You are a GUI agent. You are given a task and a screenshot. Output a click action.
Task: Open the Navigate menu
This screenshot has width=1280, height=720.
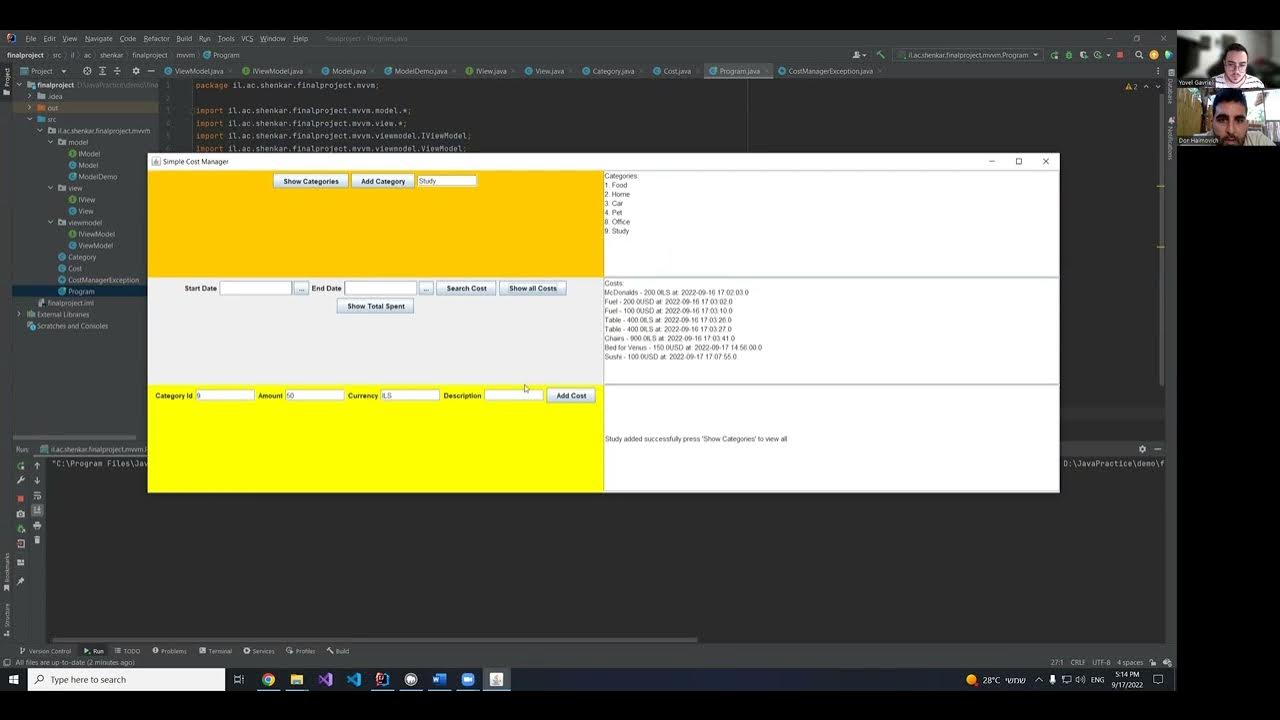click(x=99, y=38)
